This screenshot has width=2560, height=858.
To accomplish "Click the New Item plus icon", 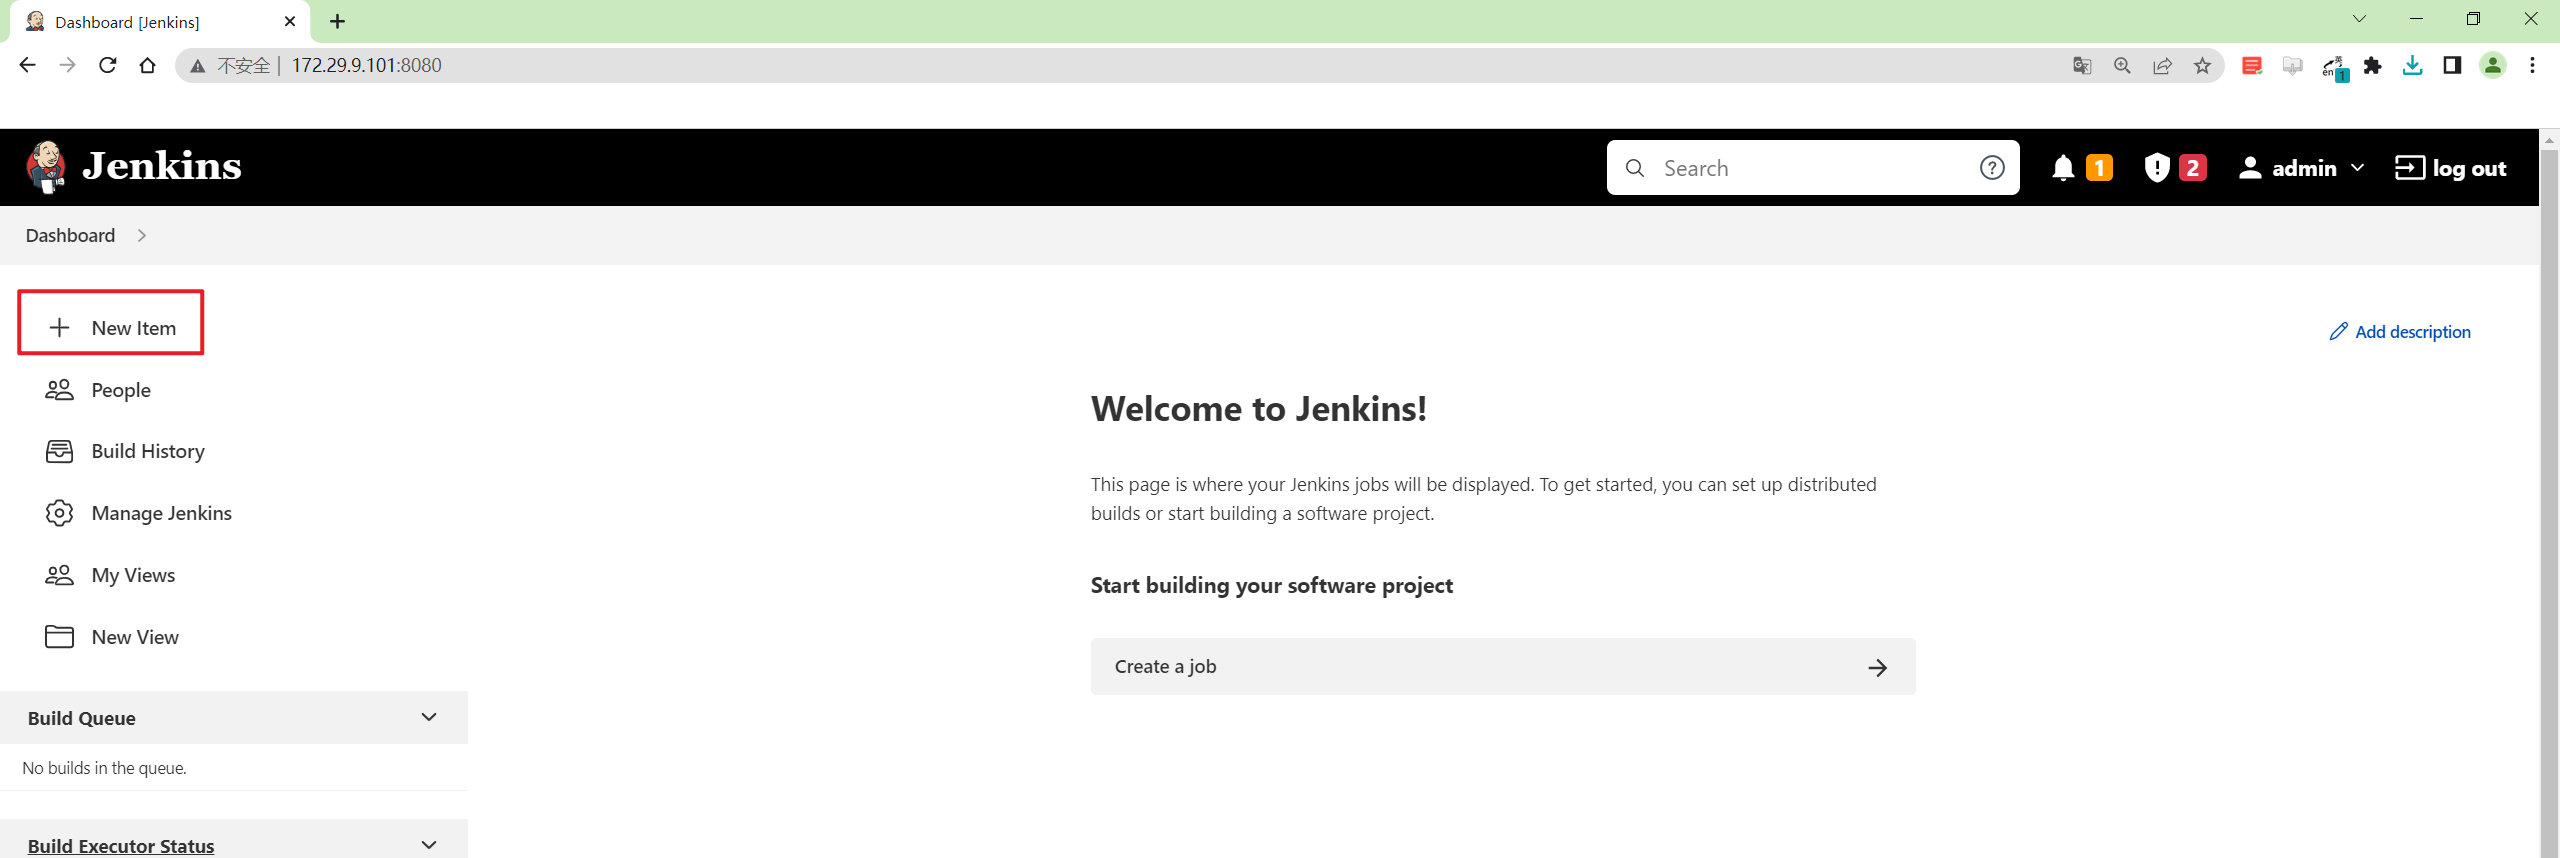I will pyautogui.click(x=60, y=328).
